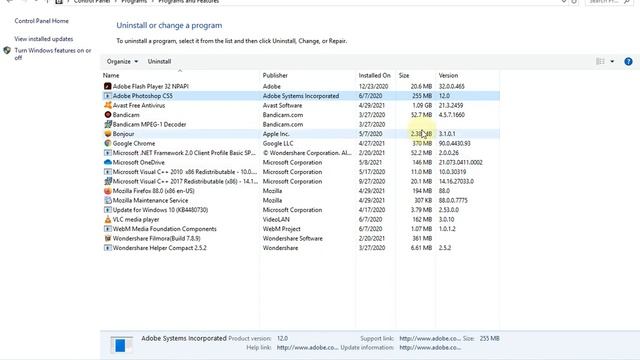
Task: Open View installed updates link
Action: [x=44, y=39]
